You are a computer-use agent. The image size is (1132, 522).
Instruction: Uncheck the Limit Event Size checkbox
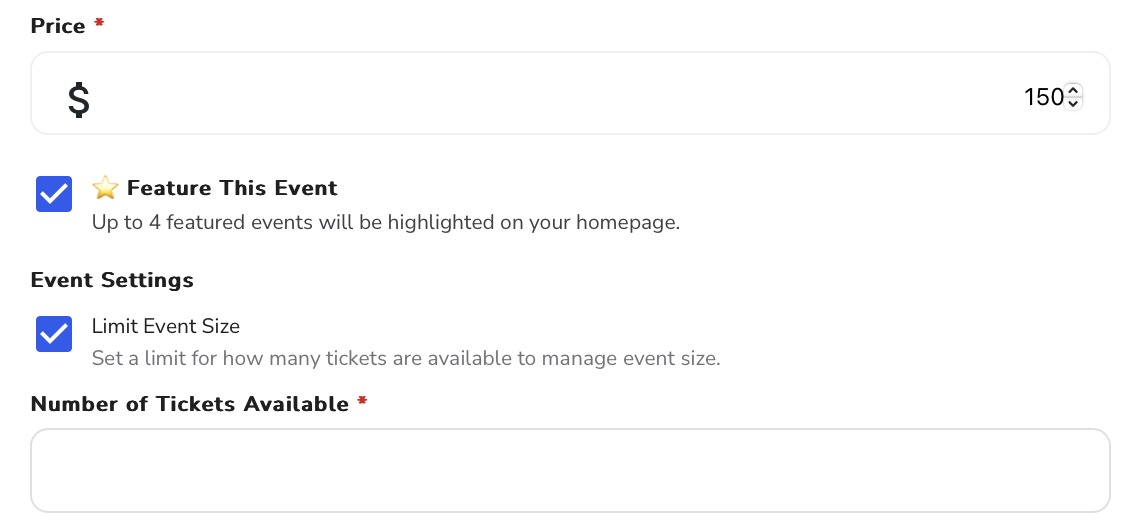(x=54, y=334)
